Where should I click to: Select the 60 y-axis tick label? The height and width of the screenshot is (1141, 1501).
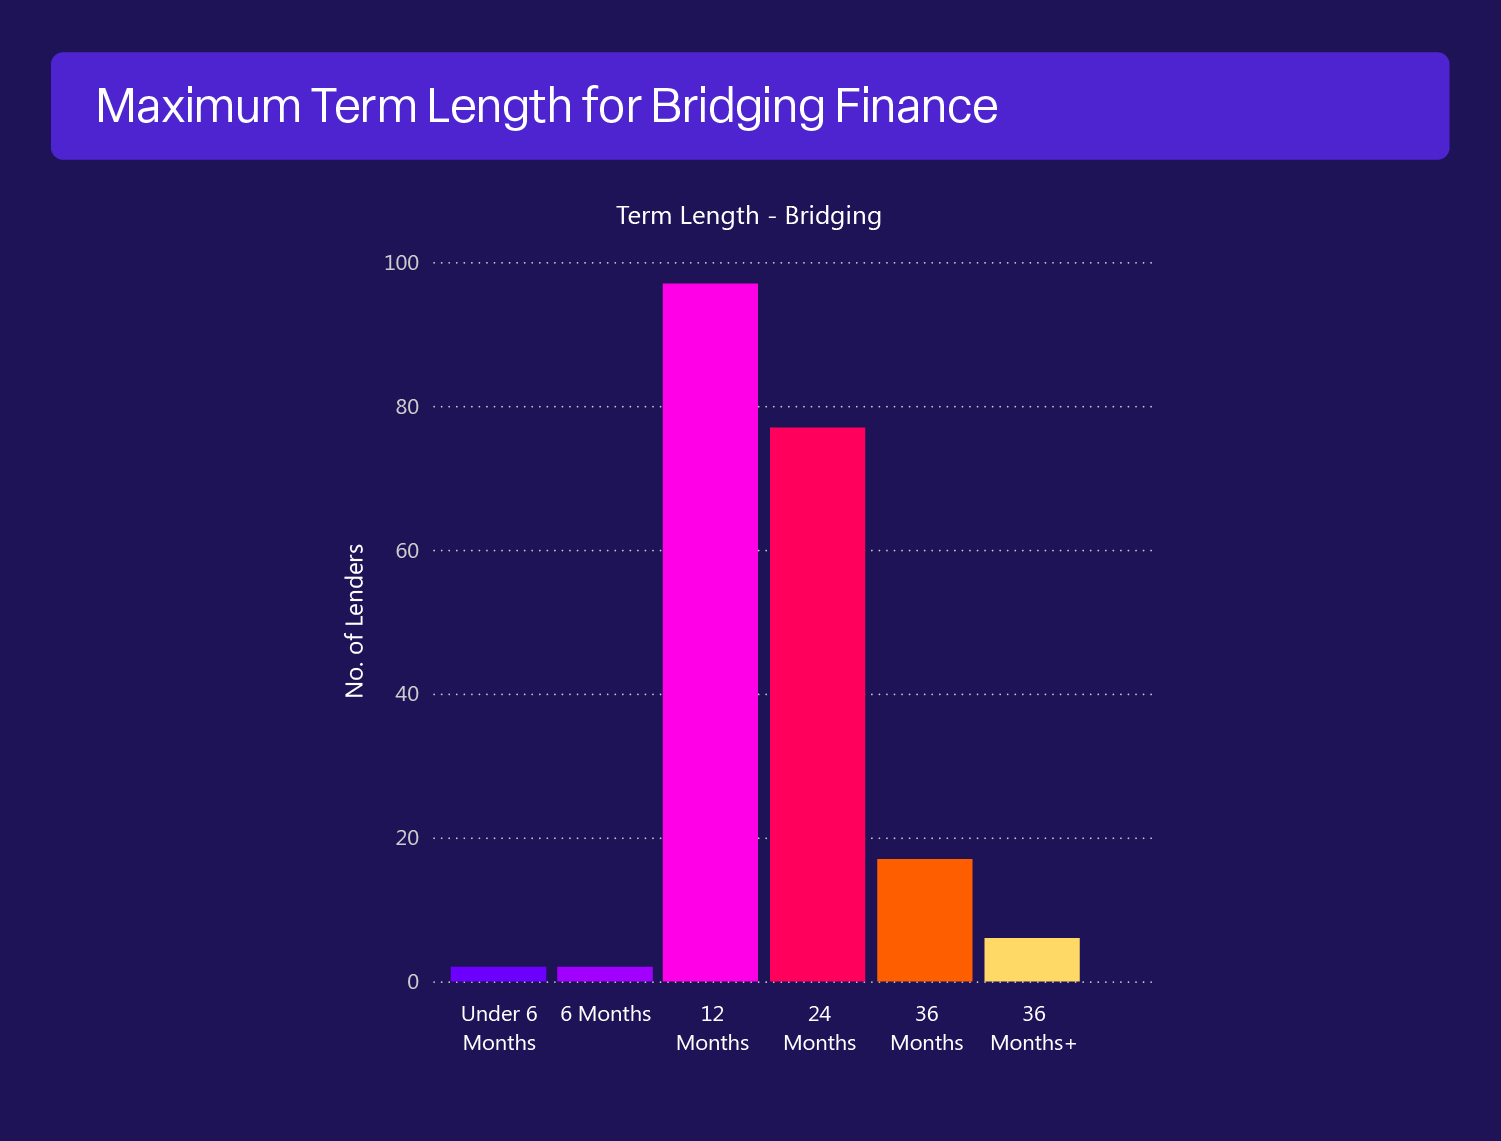[407, 551]
